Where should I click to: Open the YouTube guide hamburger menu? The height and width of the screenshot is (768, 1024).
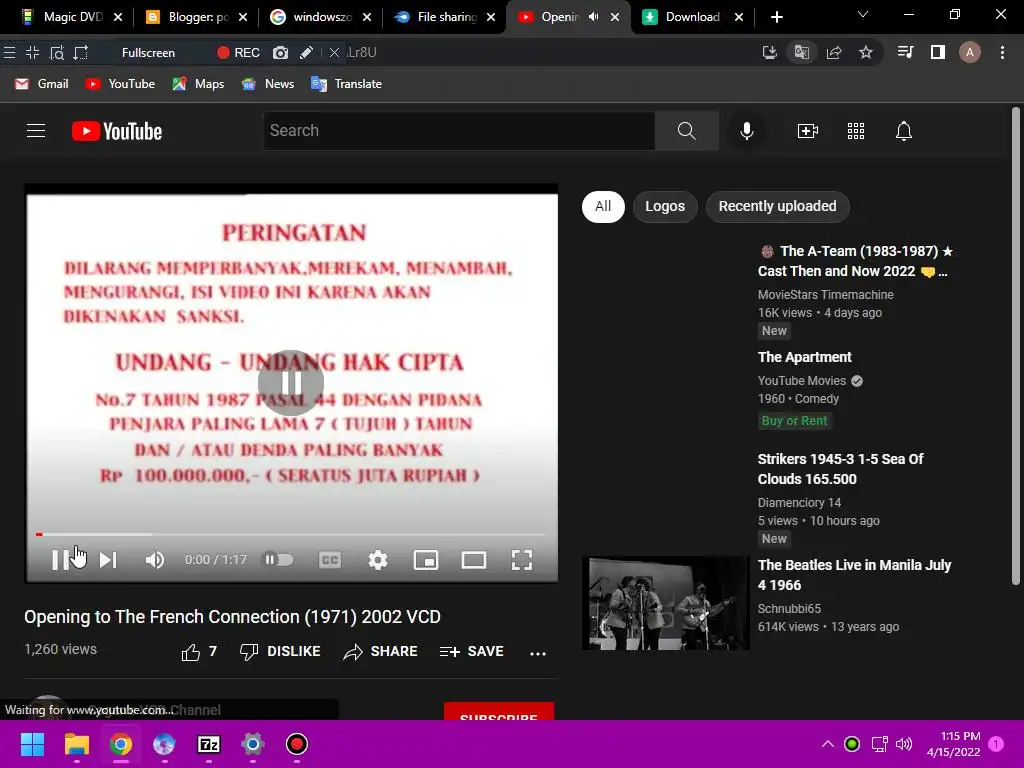click(36, 131)
